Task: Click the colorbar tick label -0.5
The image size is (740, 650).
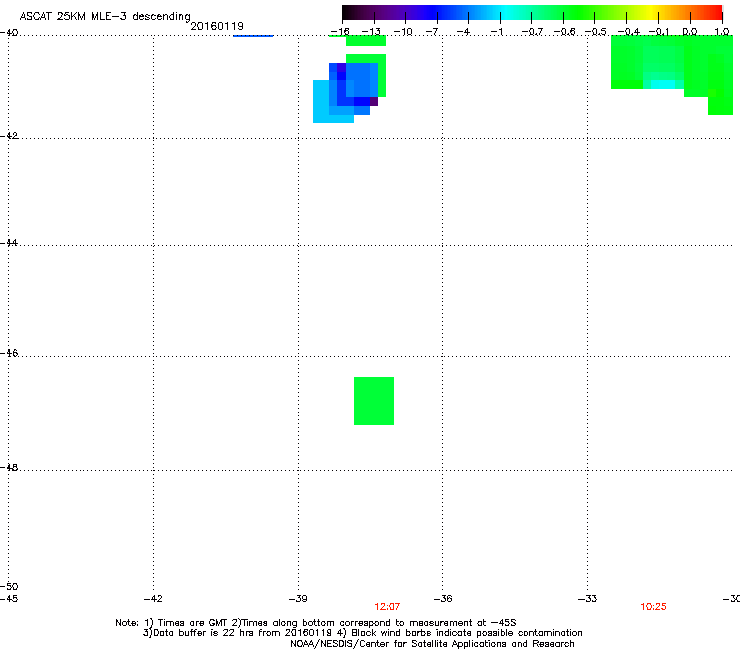Action: [x=596, y=32]
